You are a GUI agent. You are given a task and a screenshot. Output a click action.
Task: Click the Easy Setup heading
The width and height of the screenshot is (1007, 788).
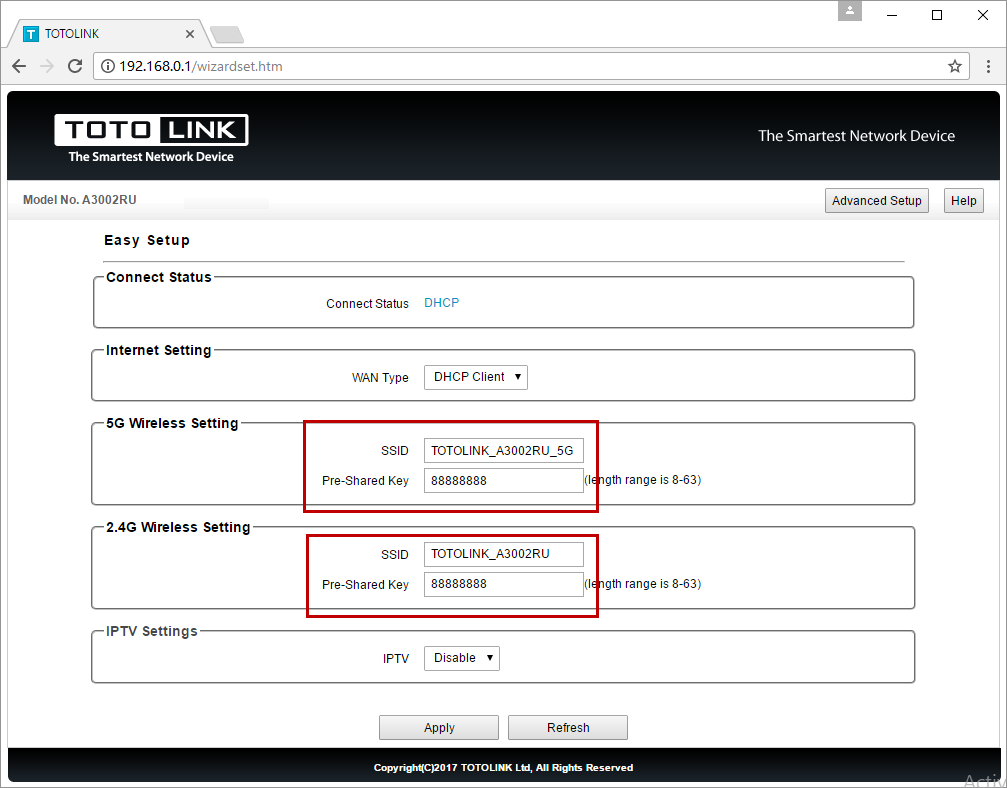[147, 240]
